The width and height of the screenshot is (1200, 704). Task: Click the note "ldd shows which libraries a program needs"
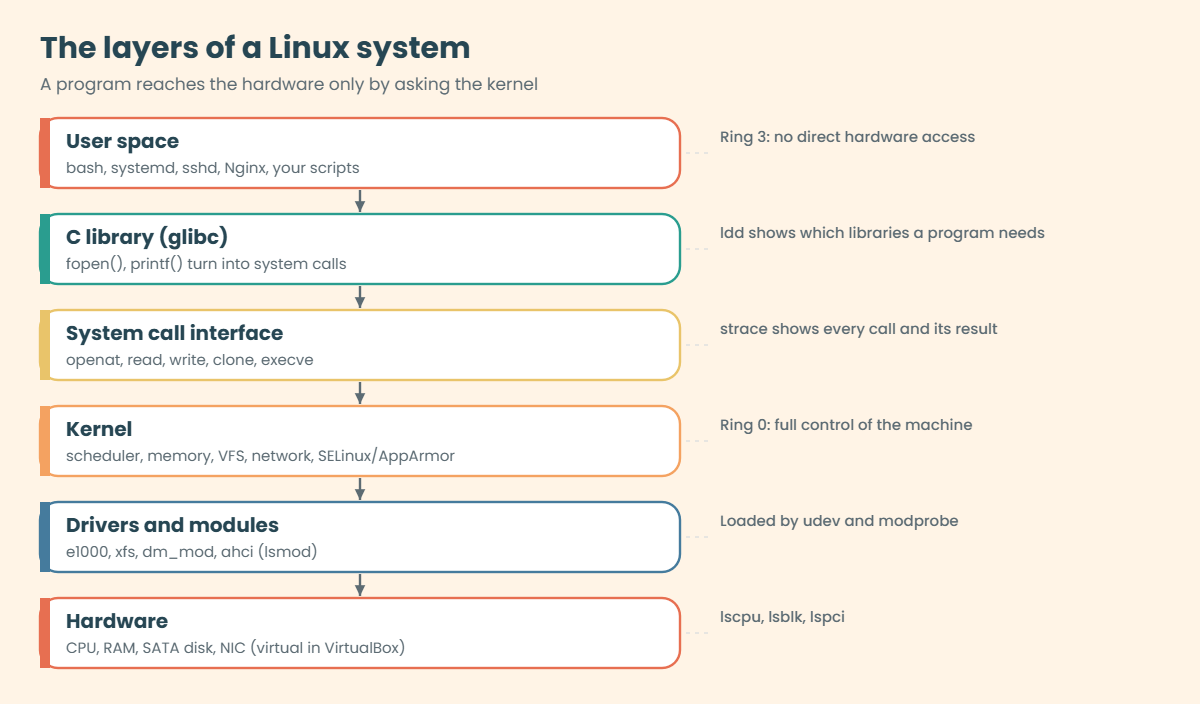pos(882,233)
